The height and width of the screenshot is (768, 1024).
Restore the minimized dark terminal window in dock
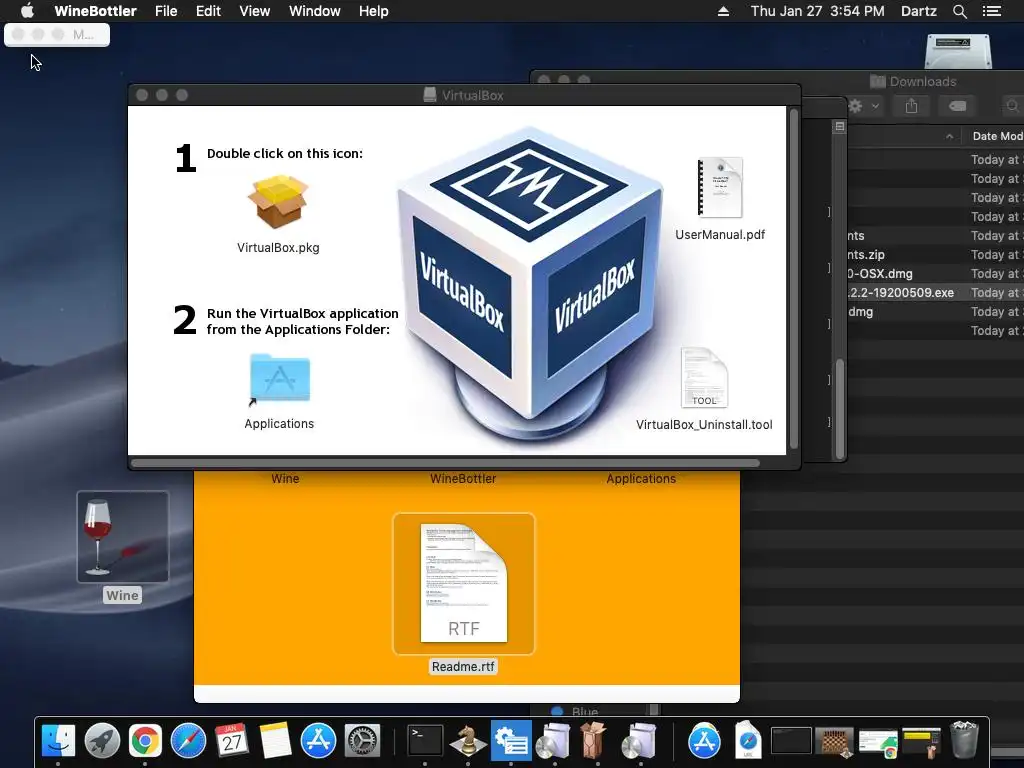pos(791,741)
